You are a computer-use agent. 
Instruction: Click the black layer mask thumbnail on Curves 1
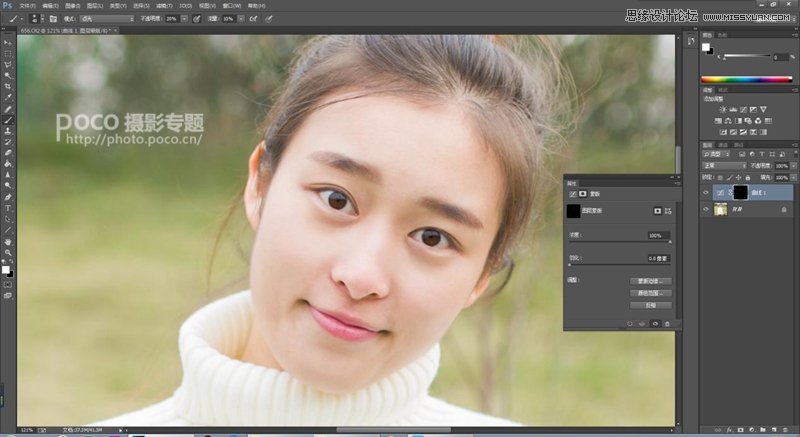(x=741, y=192)
